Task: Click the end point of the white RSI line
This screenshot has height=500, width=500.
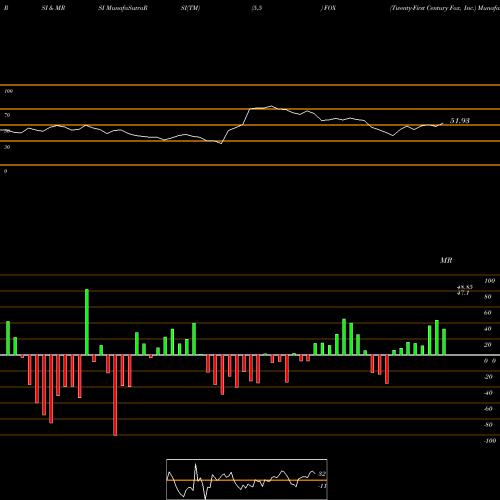Action: 443,123
